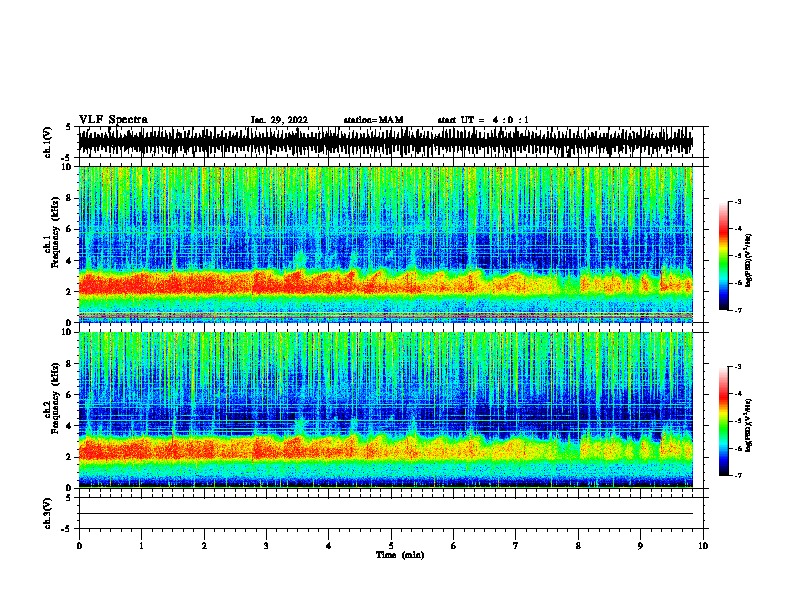Screen dimensions: 792x612
Task: Click time tick "5" on bottom axis
Action: 391,546
